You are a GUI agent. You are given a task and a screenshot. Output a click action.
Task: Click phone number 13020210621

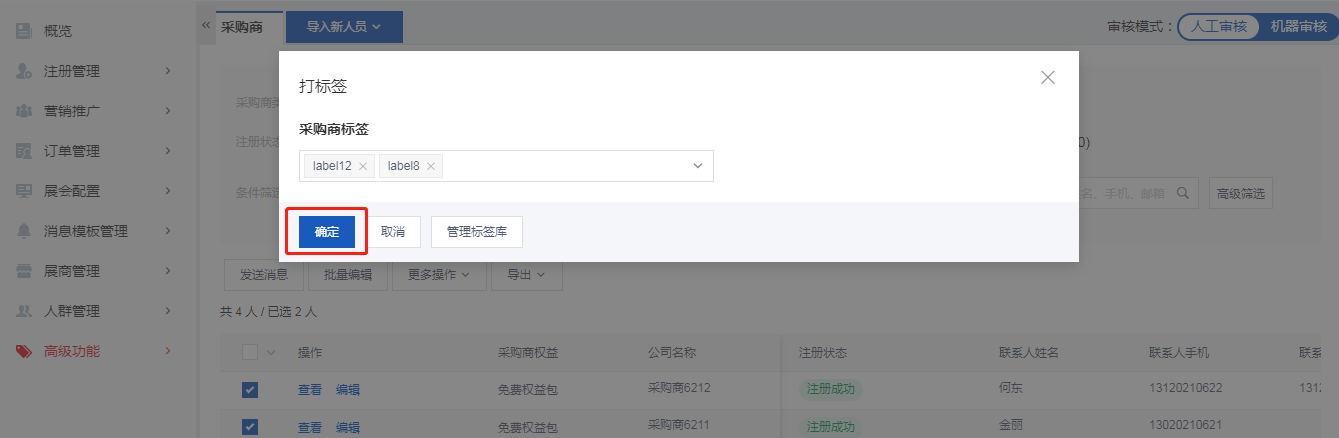pyautogui.click(x=1186, y=425)
